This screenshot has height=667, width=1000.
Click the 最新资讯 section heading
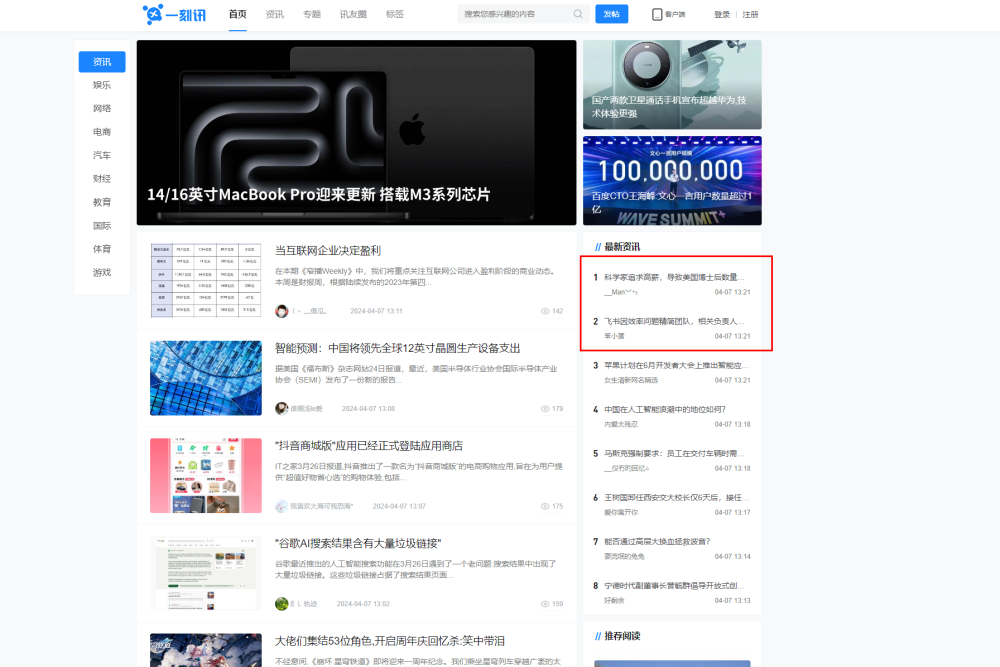tap(622, 247)
